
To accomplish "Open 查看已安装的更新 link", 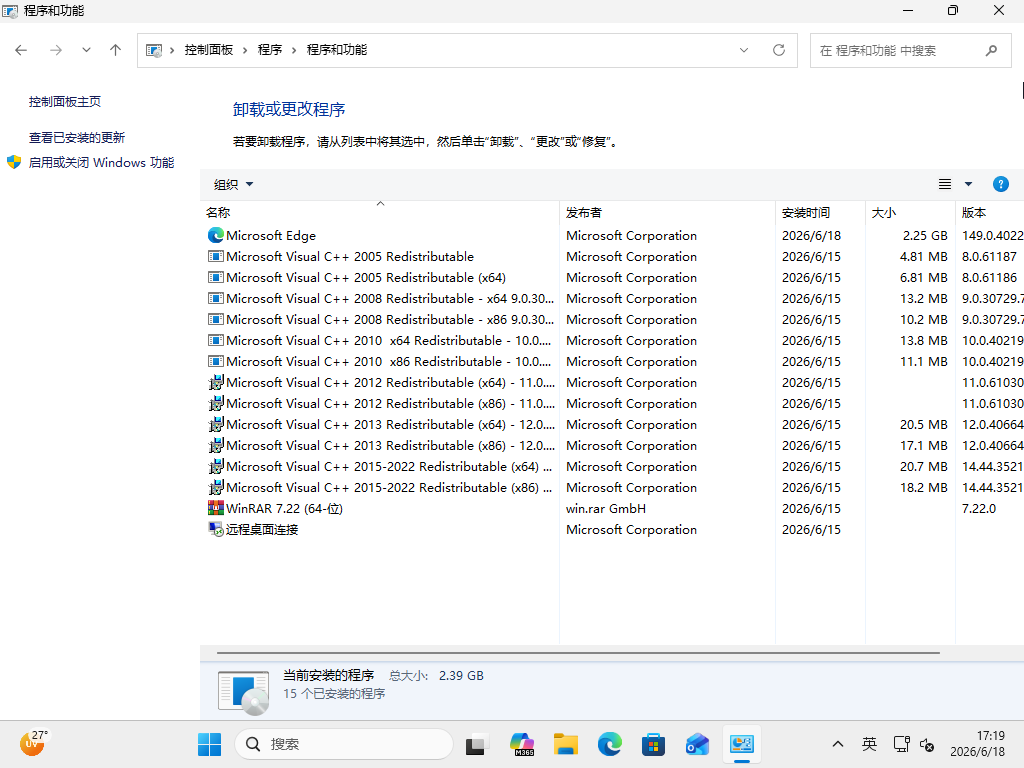I will (76, 138).
